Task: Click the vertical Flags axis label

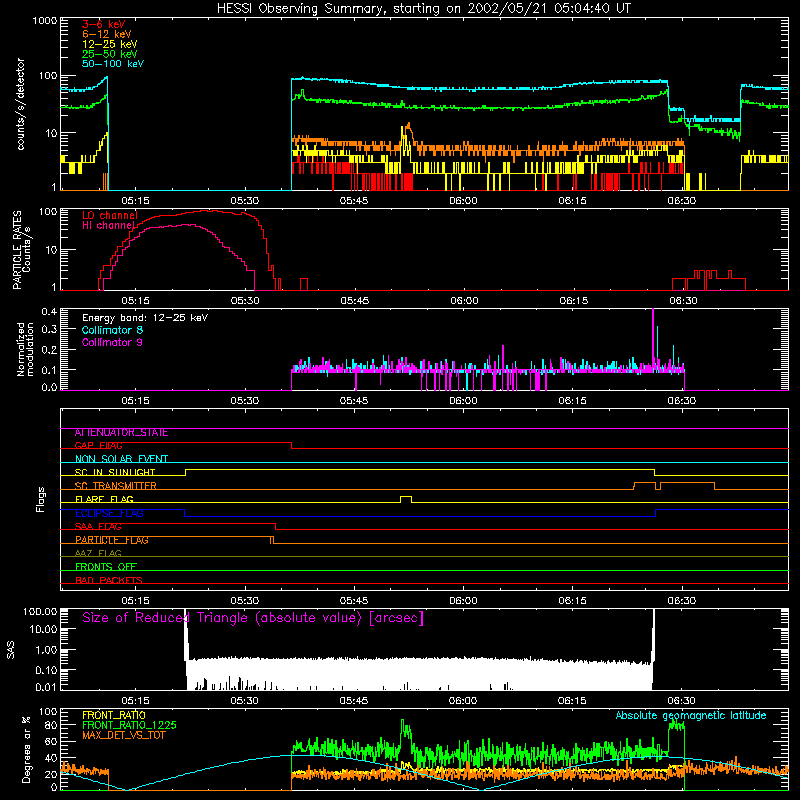Action: tap(40, 499)
